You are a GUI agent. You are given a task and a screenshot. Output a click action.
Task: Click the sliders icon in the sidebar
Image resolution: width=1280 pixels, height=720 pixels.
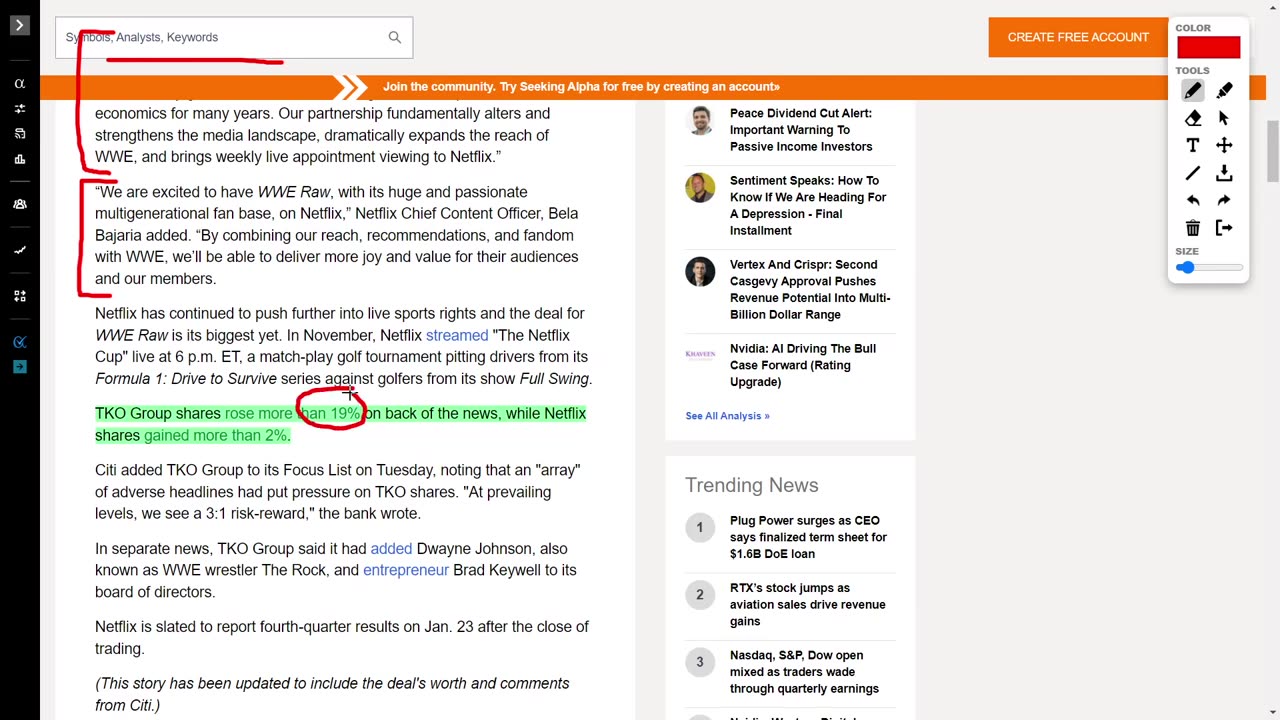(x=19, y=109)
